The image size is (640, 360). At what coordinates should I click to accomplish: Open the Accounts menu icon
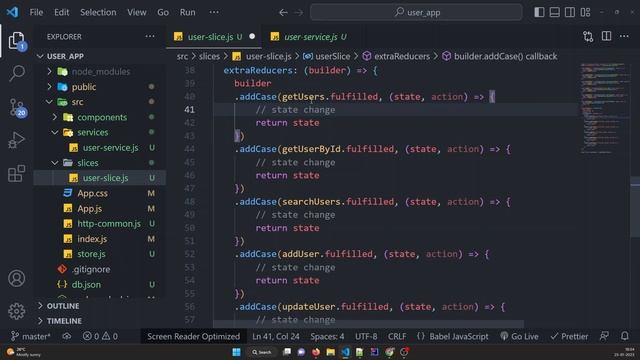[x=16, y=278]
